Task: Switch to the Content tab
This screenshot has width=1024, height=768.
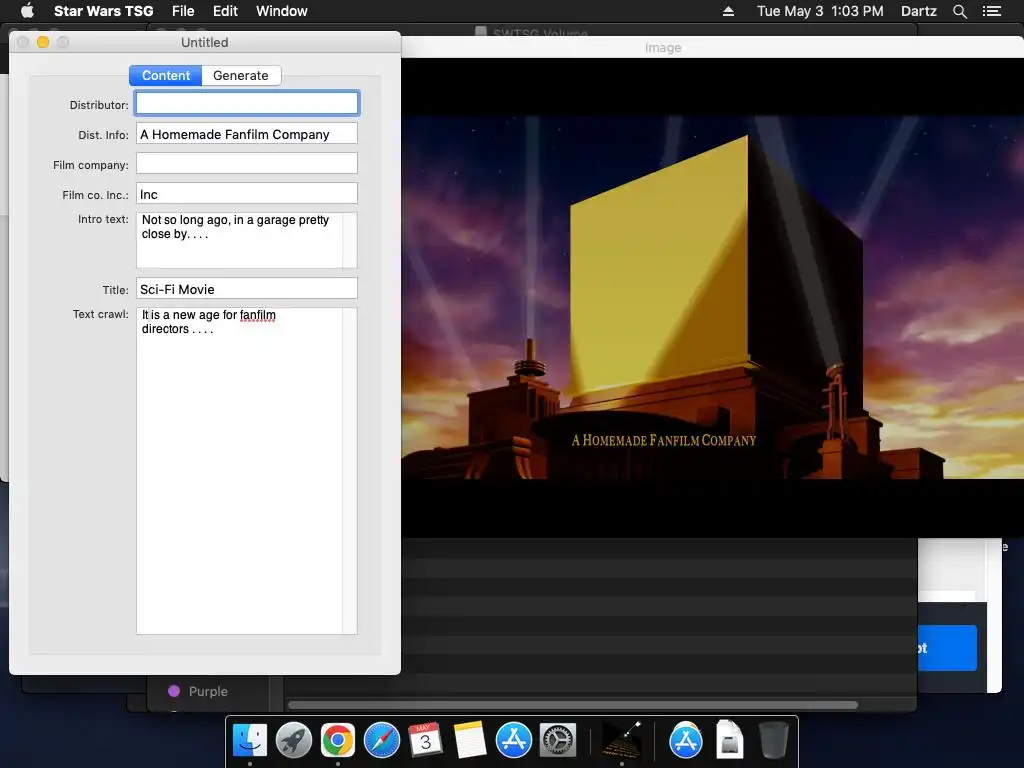Action: (166, 75)
